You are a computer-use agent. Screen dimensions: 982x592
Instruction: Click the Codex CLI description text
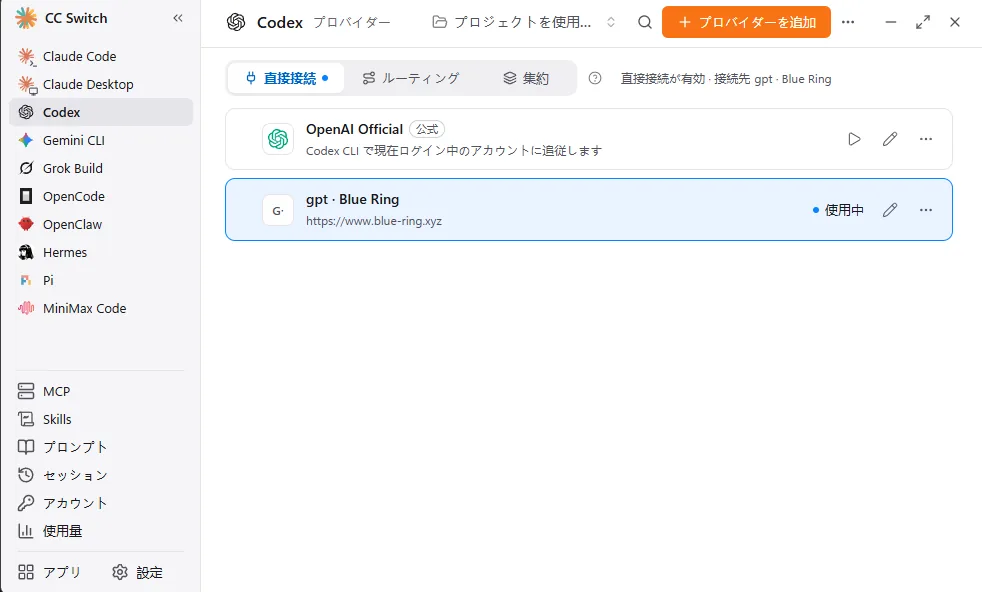(x=454, y=151)
